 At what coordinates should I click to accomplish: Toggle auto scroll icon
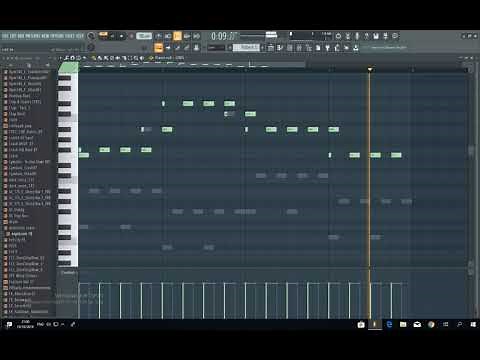click(x=168, y=48)
